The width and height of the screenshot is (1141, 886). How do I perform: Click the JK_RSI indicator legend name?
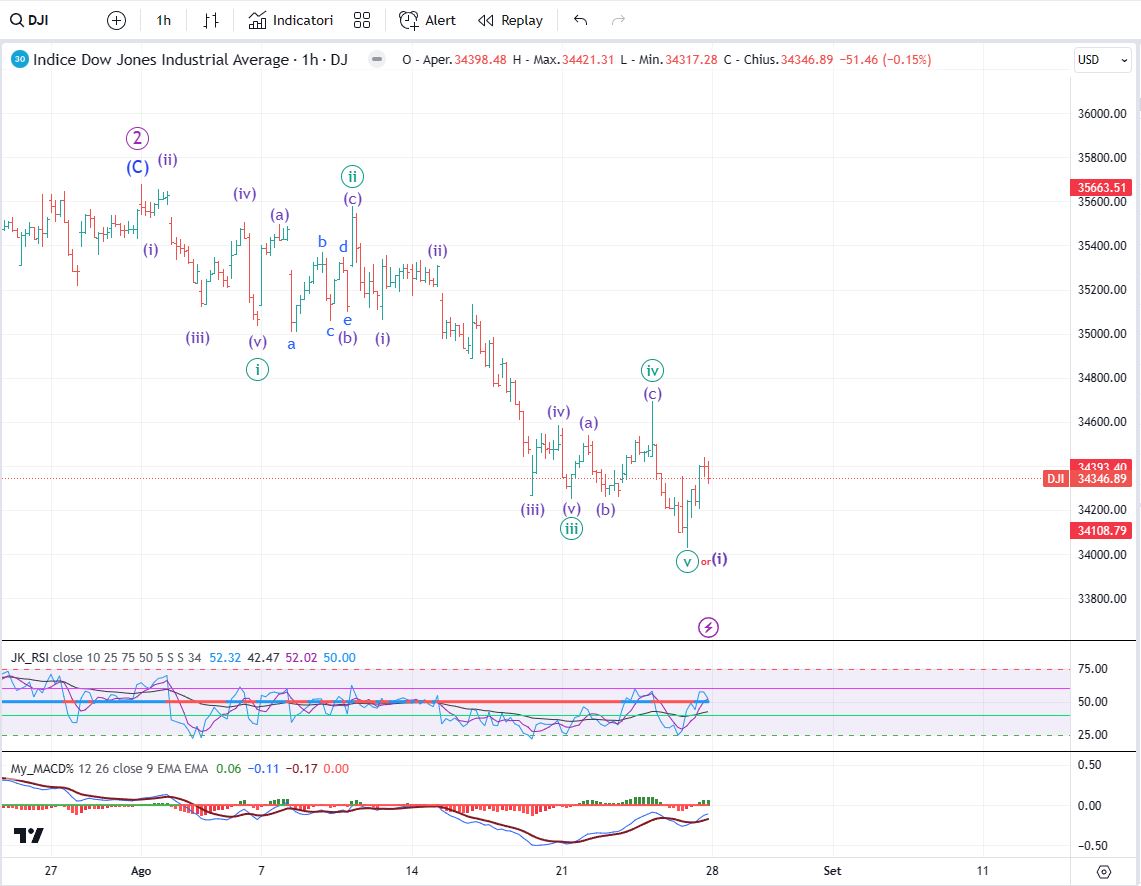point(30,657)
